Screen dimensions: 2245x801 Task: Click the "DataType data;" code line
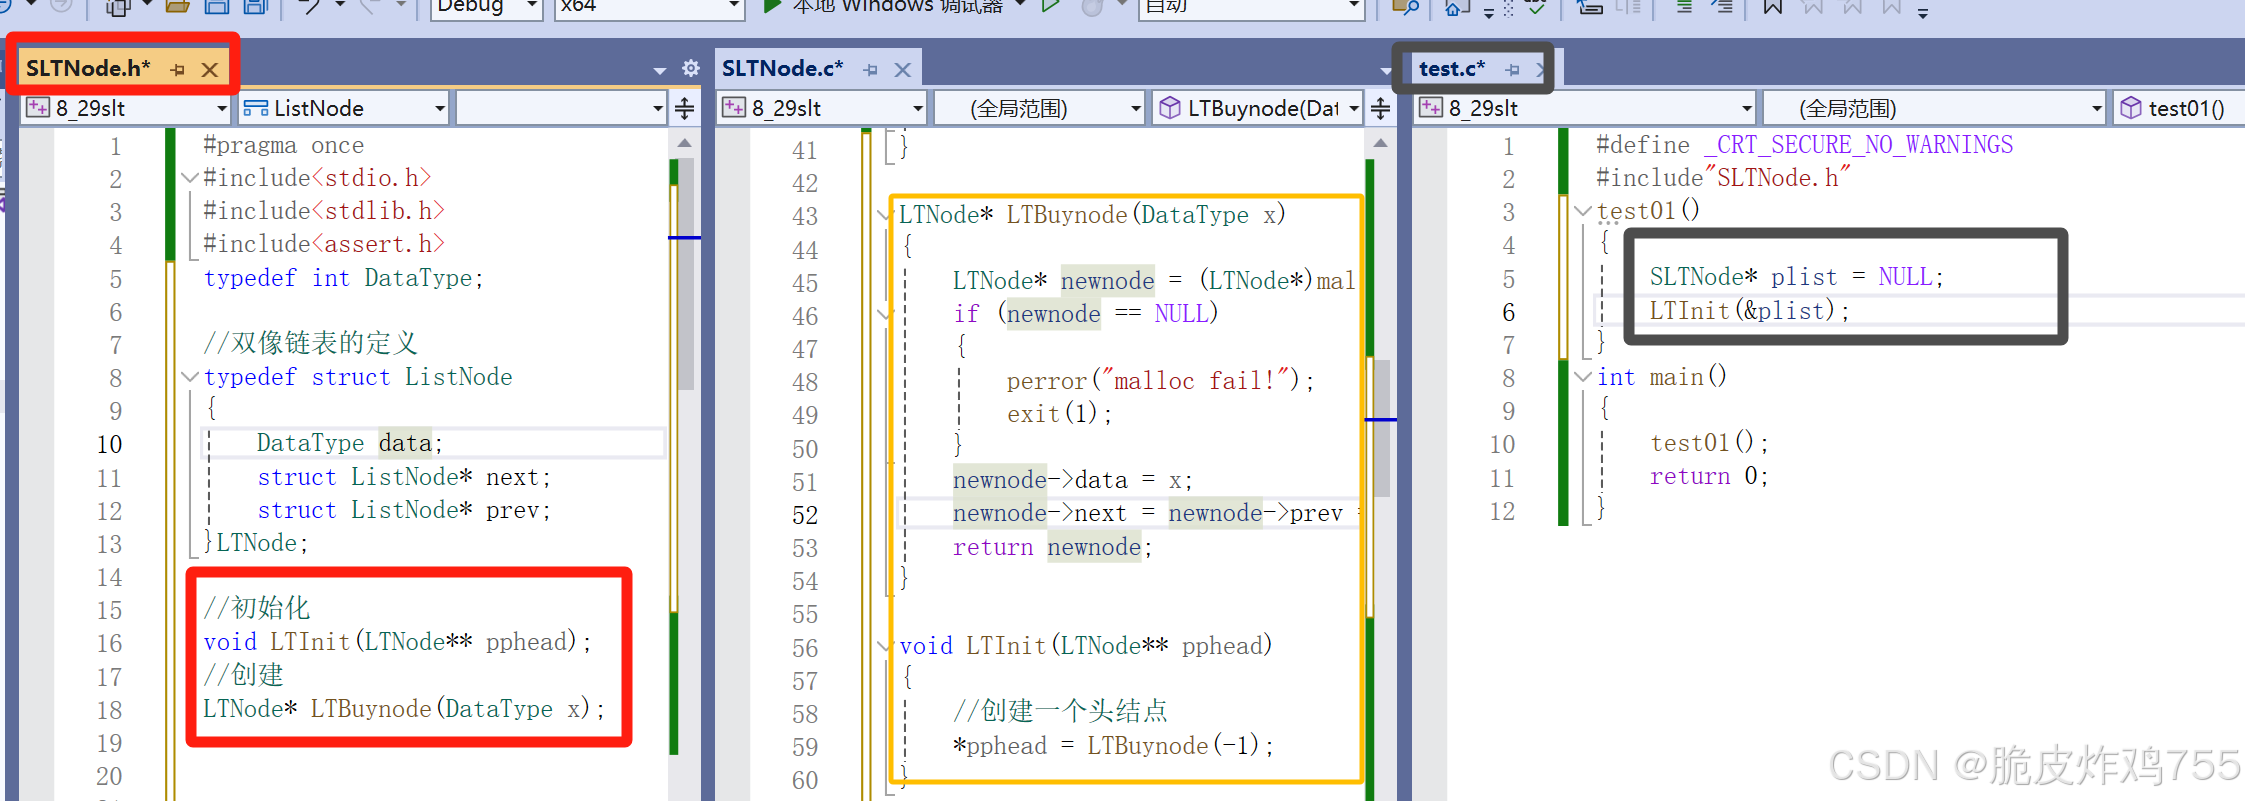pyautogui.click(x=349, y=443)
